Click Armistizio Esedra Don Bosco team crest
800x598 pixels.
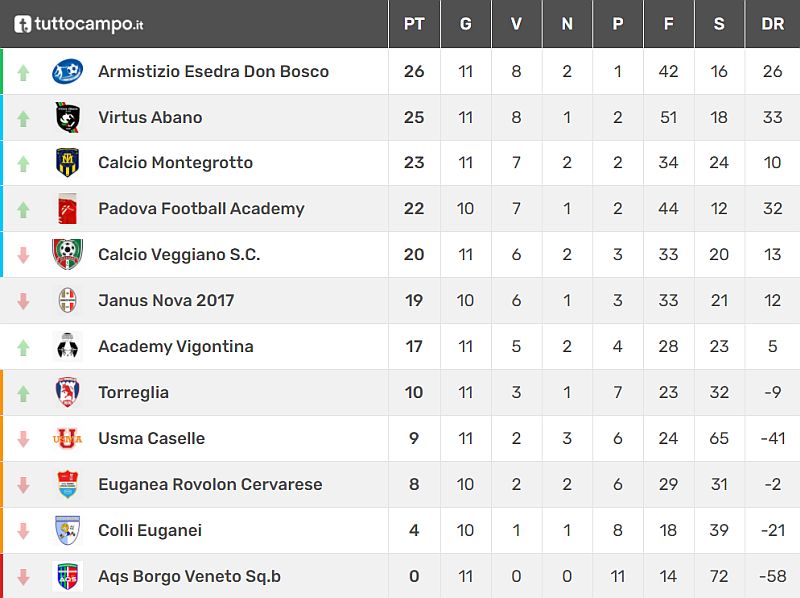67,71
